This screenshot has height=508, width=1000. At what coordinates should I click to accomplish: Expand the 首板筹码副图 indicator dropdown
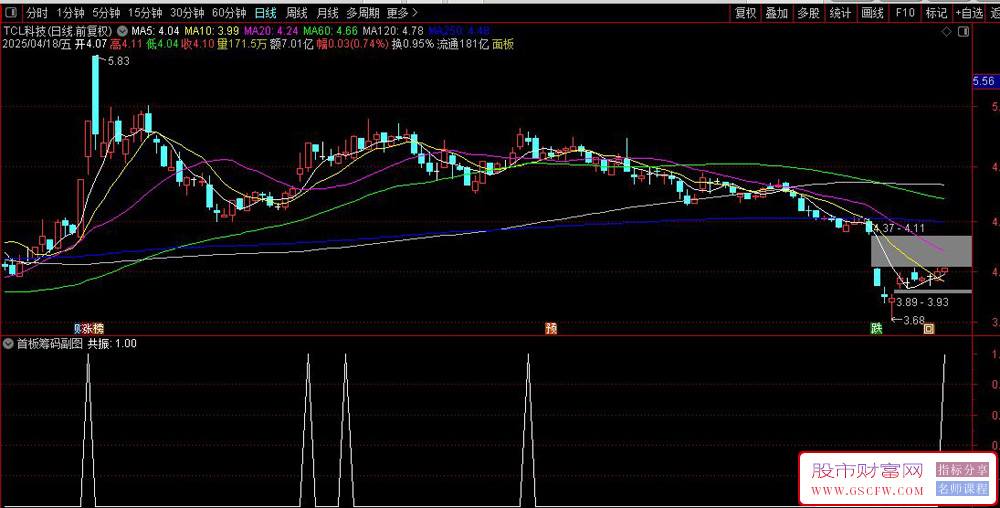click(8, 344)
